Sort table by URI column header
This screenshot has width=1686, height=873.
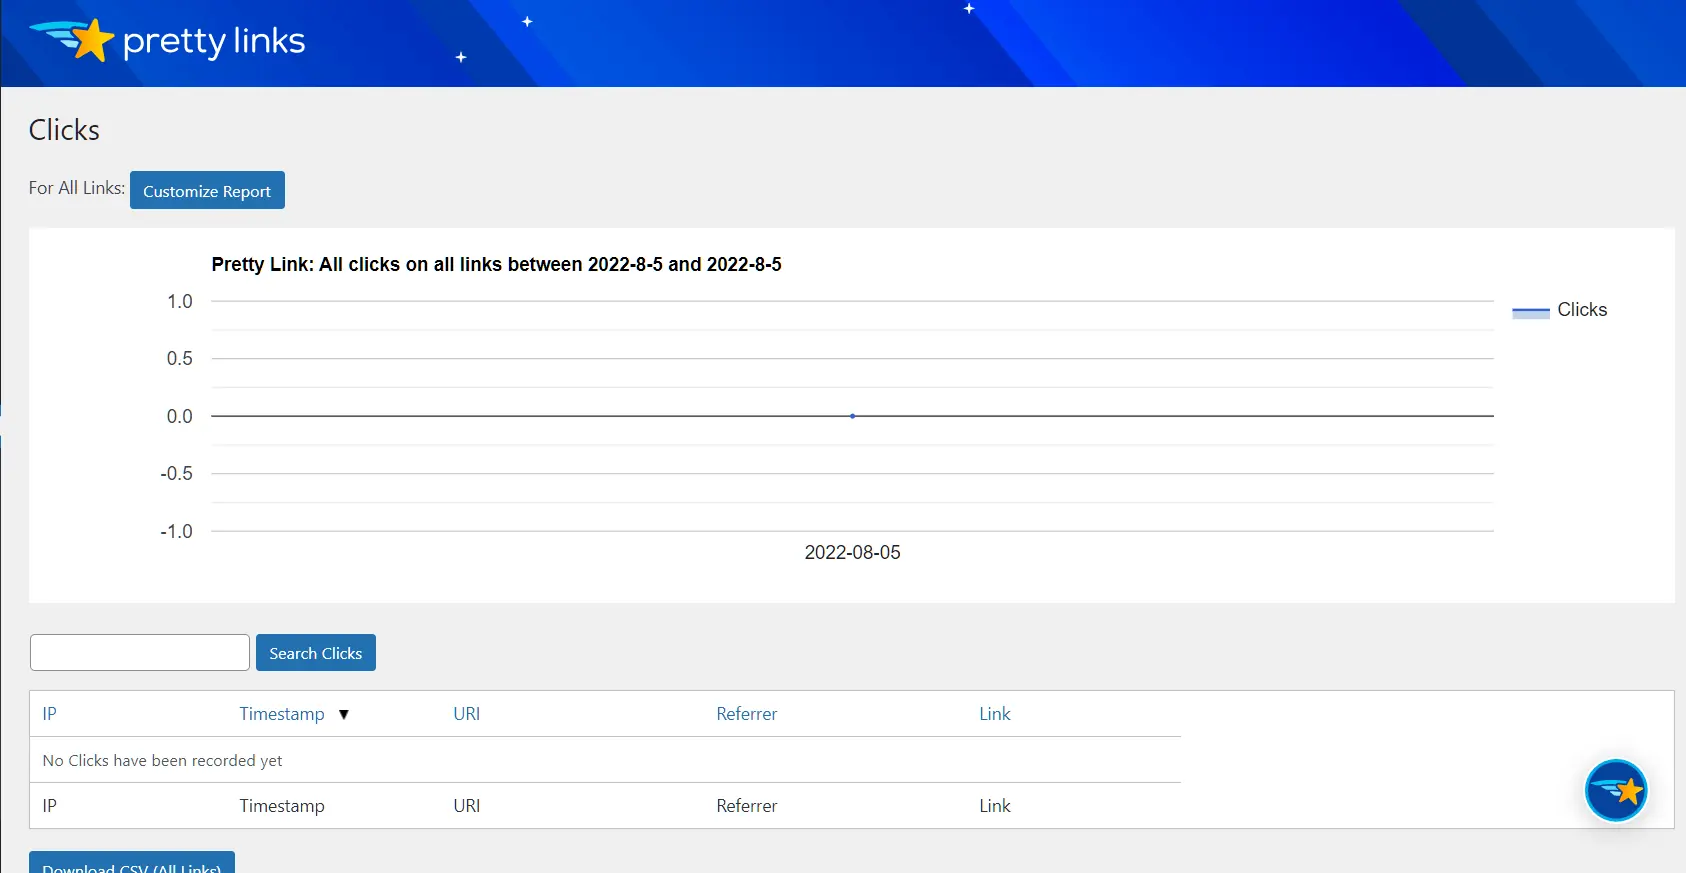pos(467,714)
